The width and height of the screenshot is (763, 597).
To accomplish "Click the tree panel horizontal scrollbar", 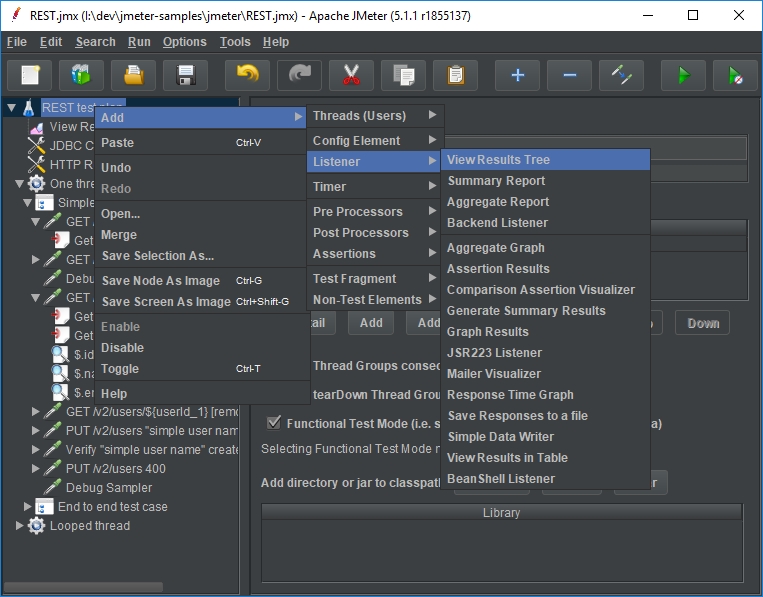I will (x=84, y=586).
